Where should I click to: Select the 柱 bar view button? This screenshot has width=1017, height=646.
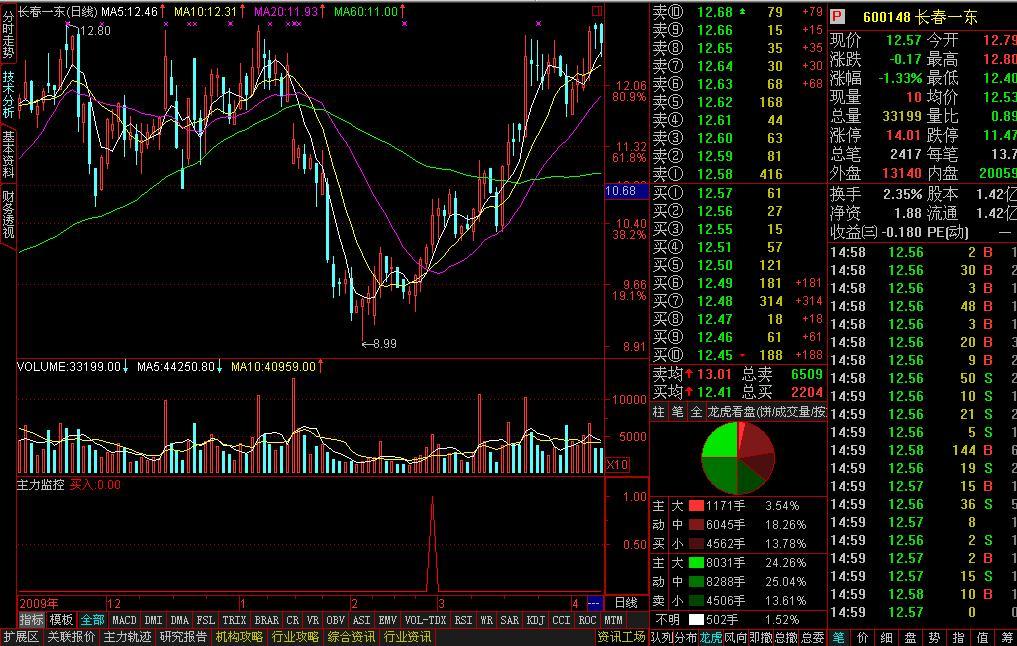tap(659, 412)
